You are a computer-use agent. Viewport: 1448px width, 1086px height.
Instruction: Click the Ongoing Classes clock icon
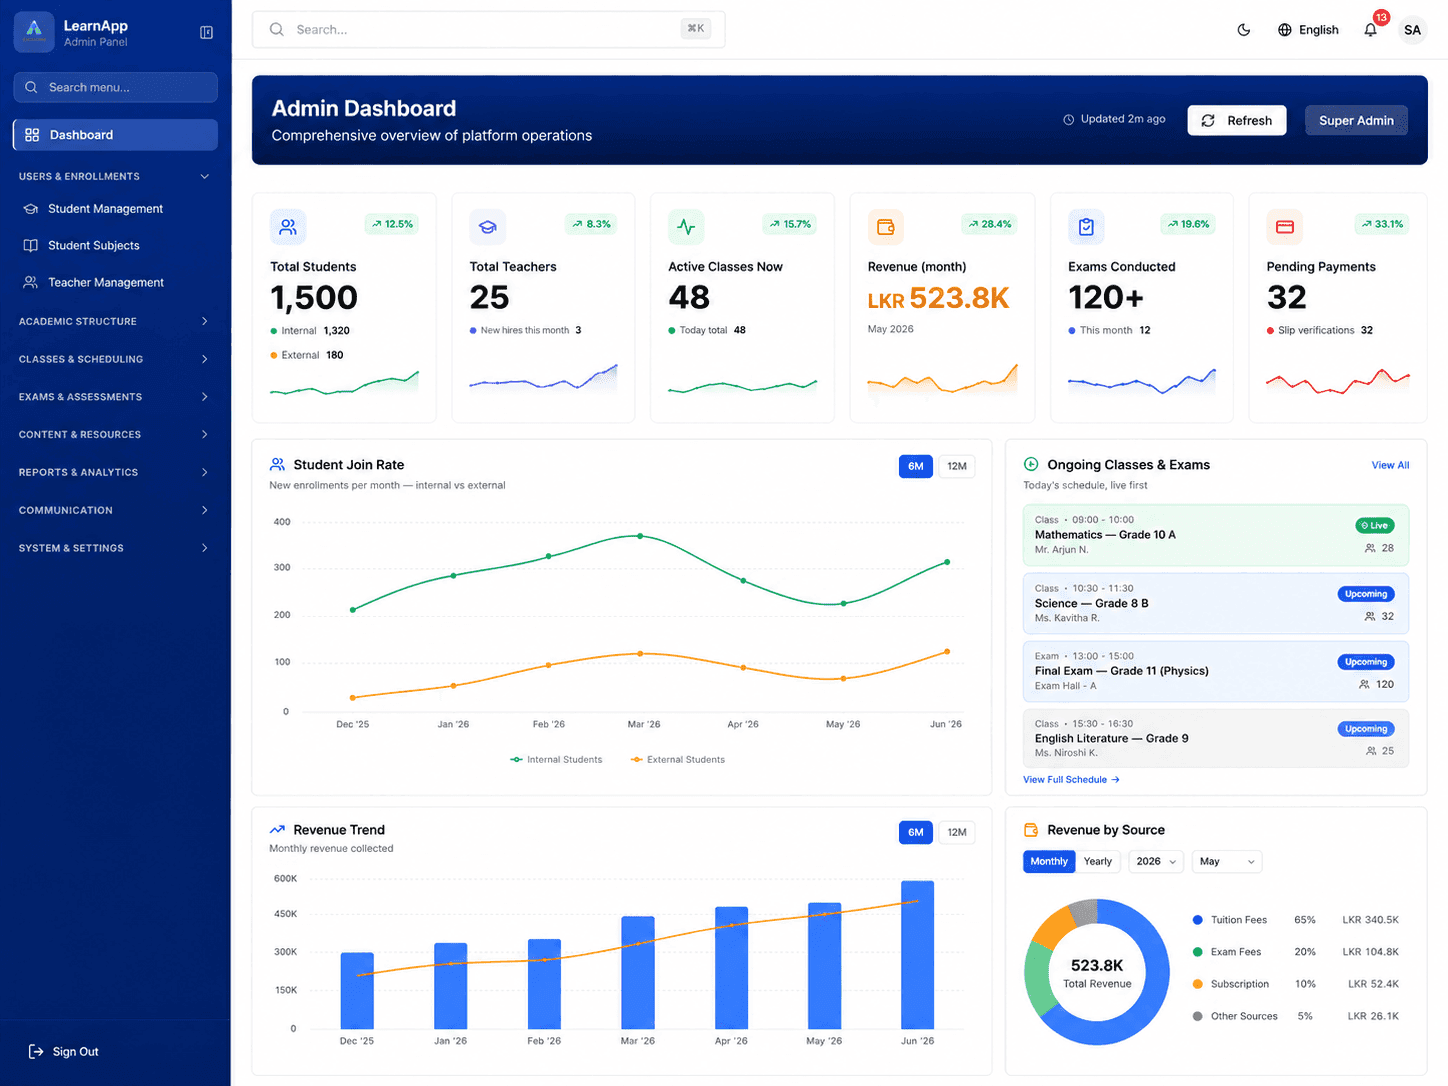click(x=1031, y=465)
